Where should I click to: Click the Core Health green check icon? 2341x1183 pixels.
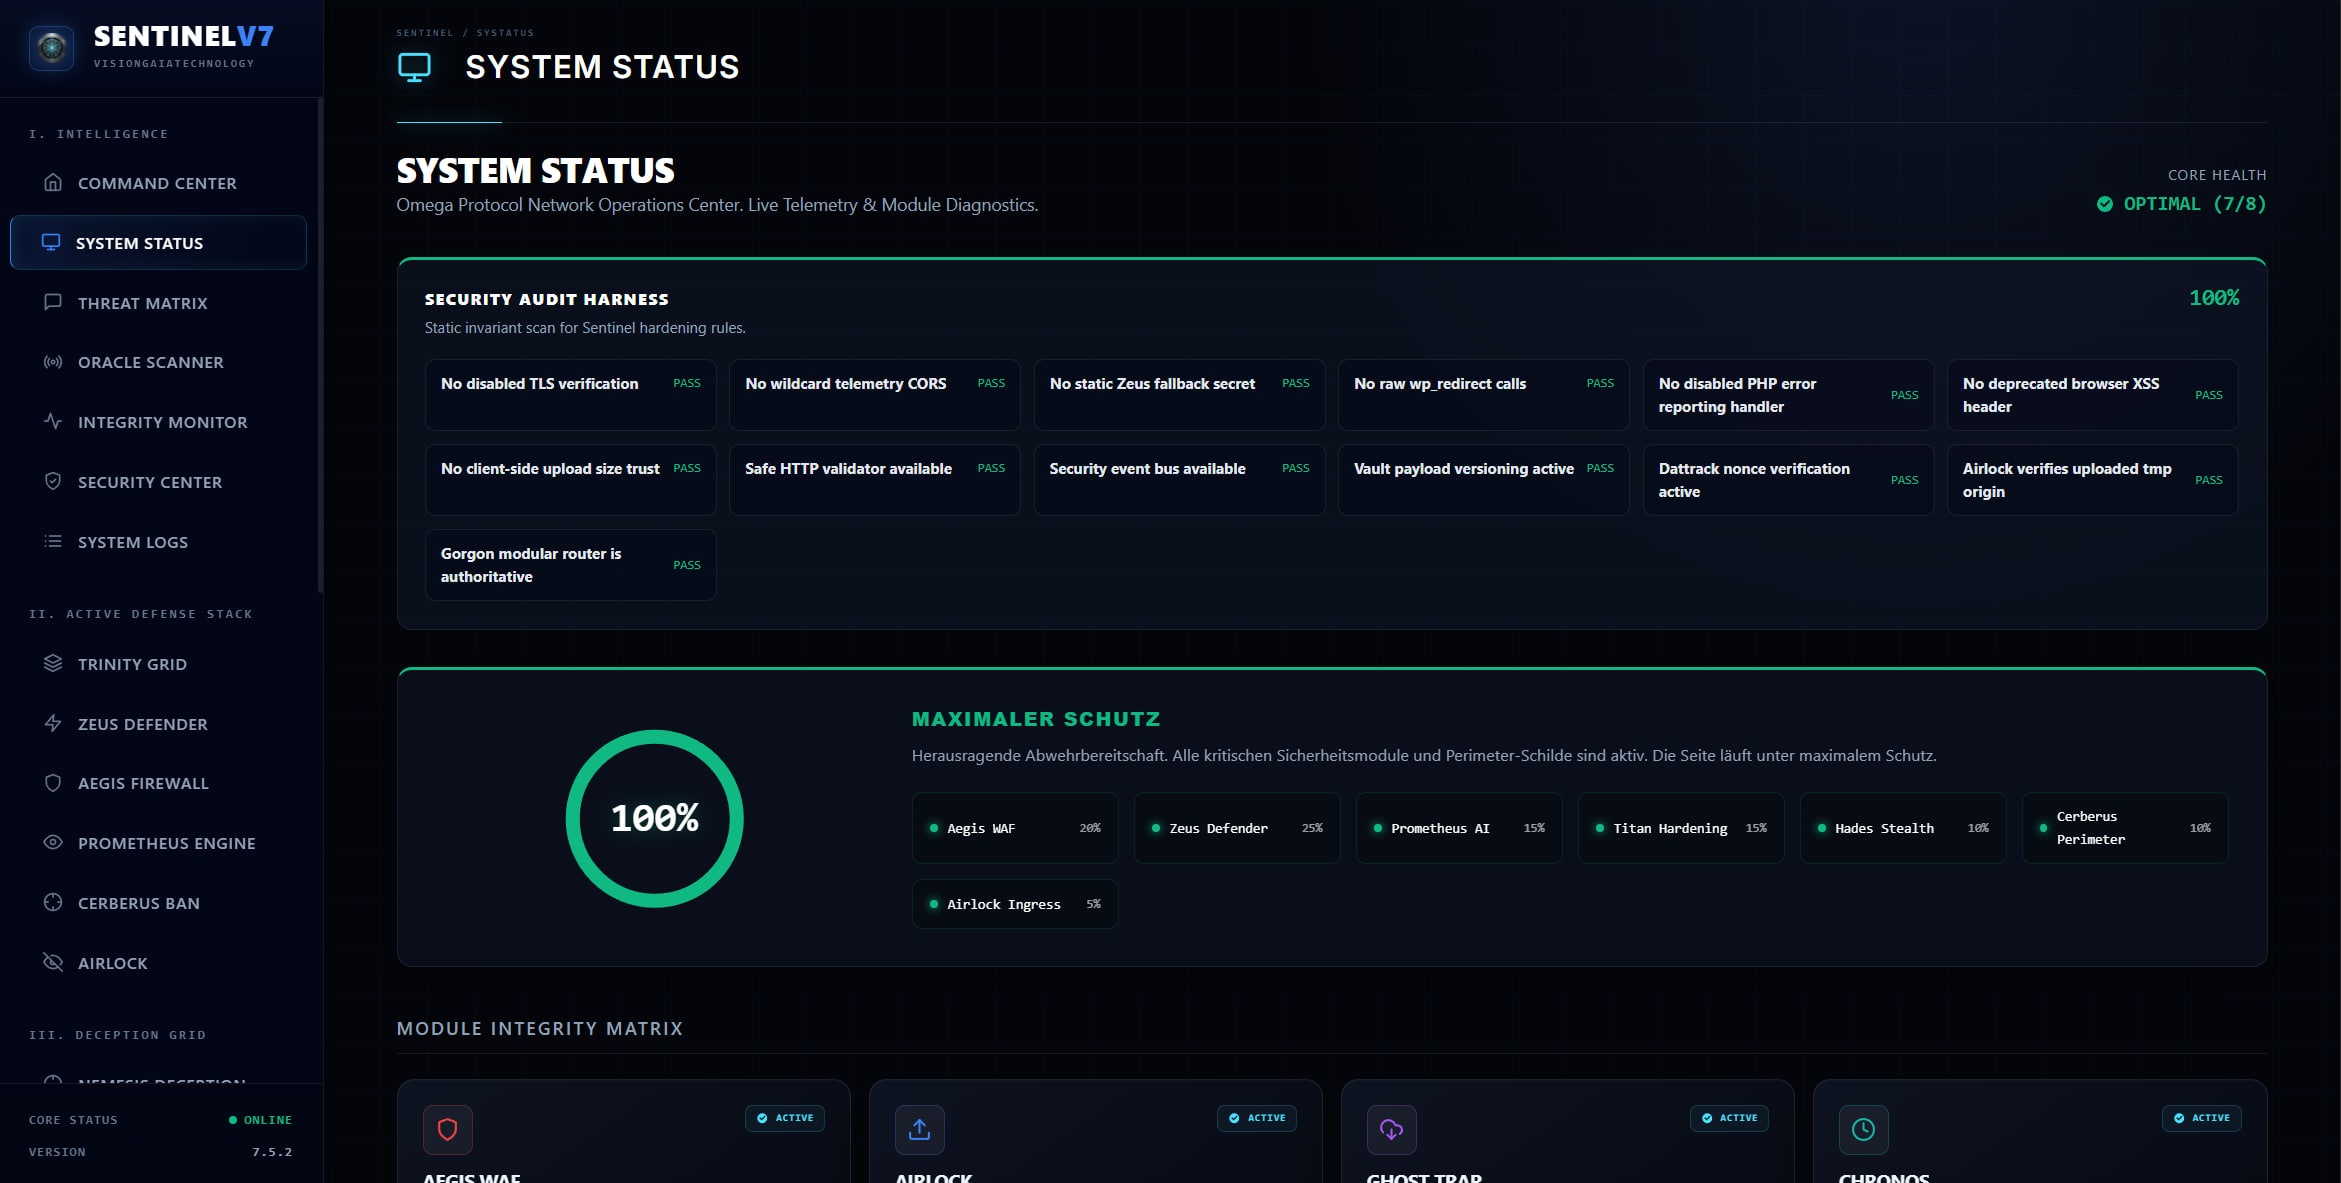(2105, 204)
